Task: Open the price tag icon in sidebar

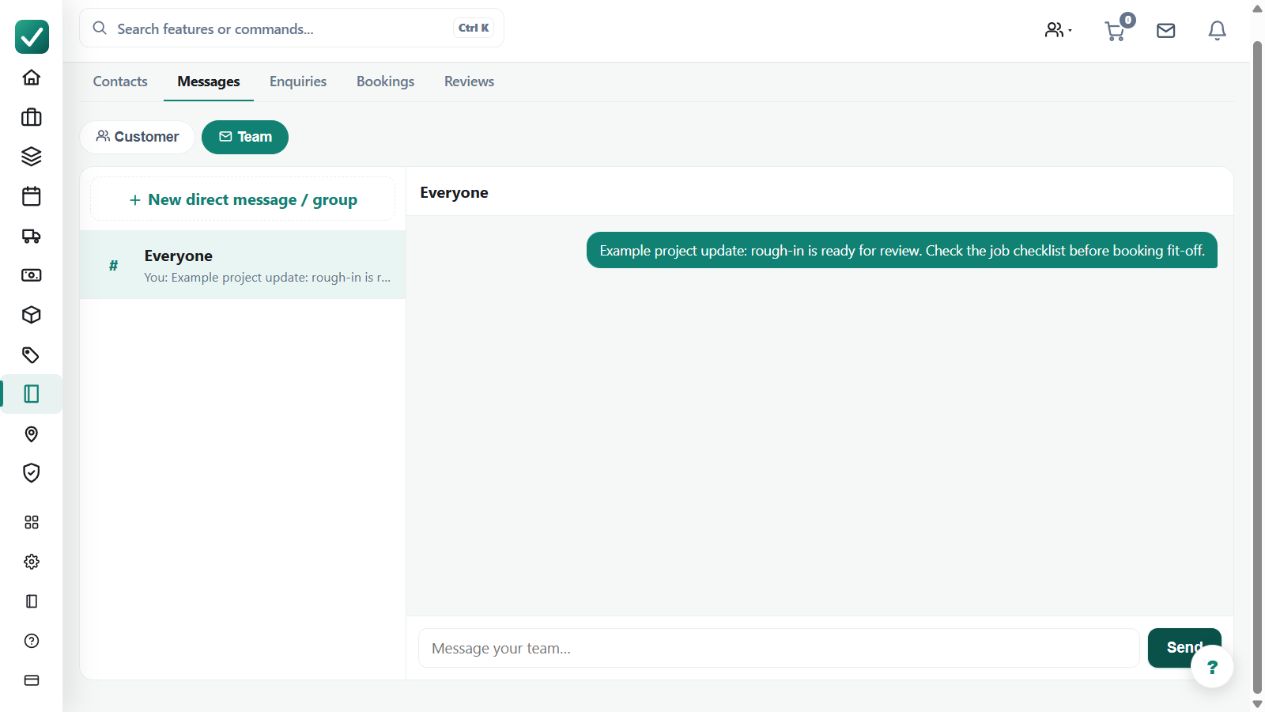Action: 31,355
